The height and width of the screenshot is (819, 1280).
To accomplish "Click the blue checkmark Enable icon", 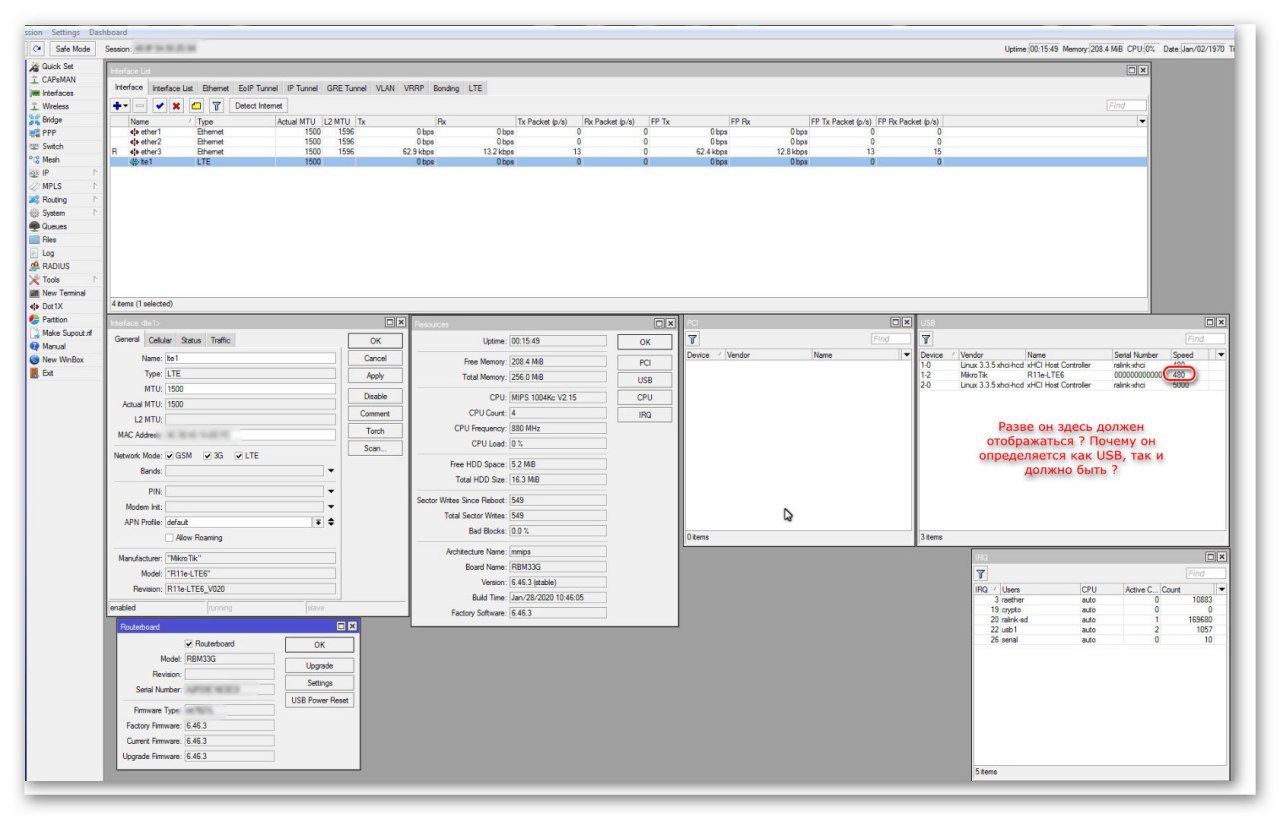I will tap(160, 105).
